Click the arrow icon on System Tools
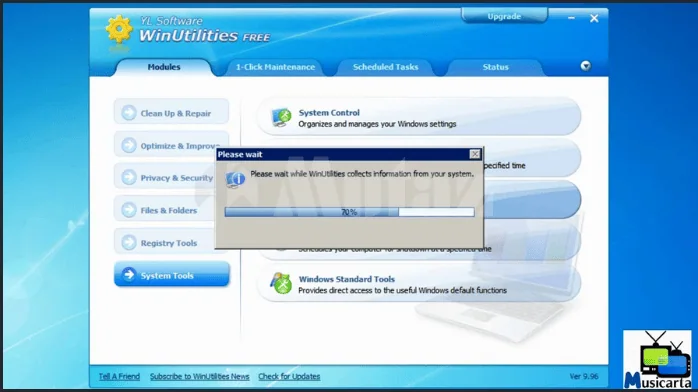 click(129, 275)
